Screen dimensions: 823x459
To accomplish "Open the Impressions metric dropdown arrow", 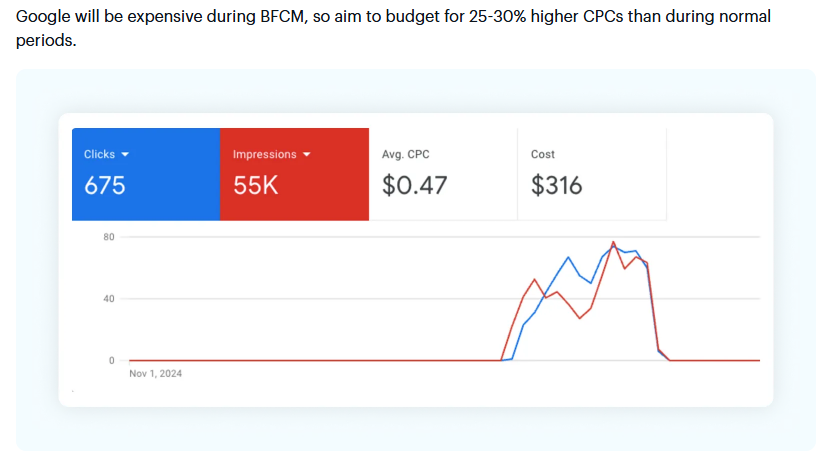I will 307,155.
